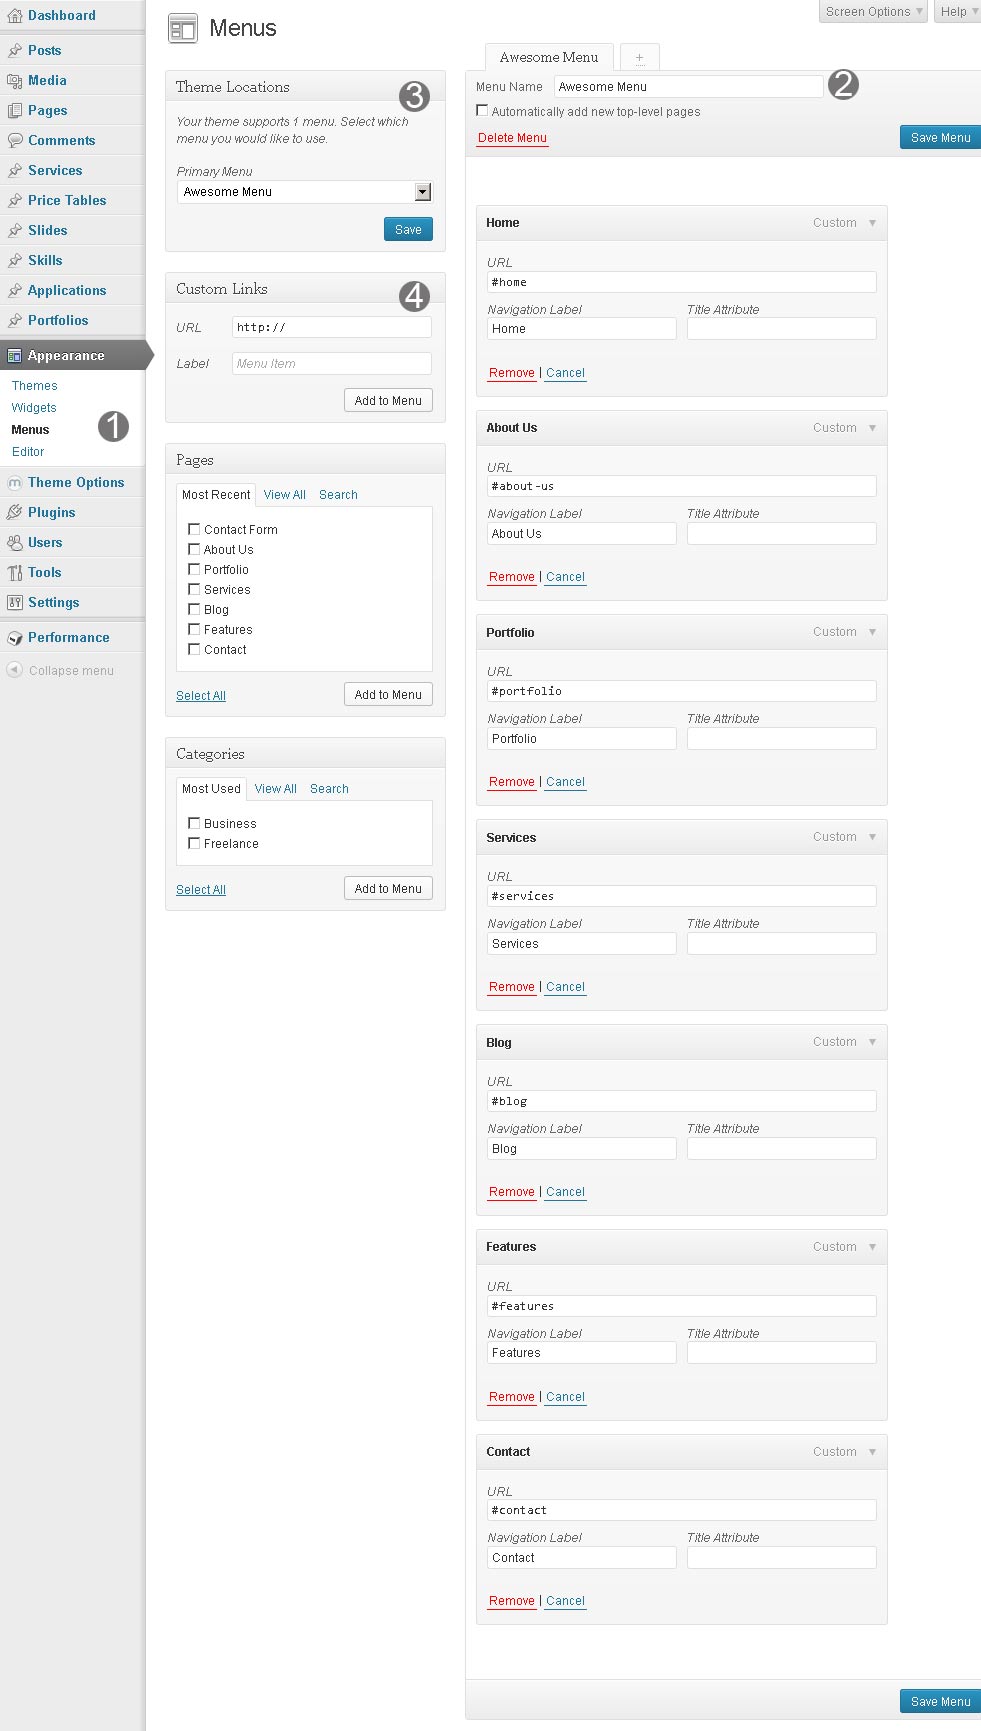Screen dimensions: 981x1731
Task: Click the top Save Menu button
Action: pyautogui.click(x=940, y=138)
